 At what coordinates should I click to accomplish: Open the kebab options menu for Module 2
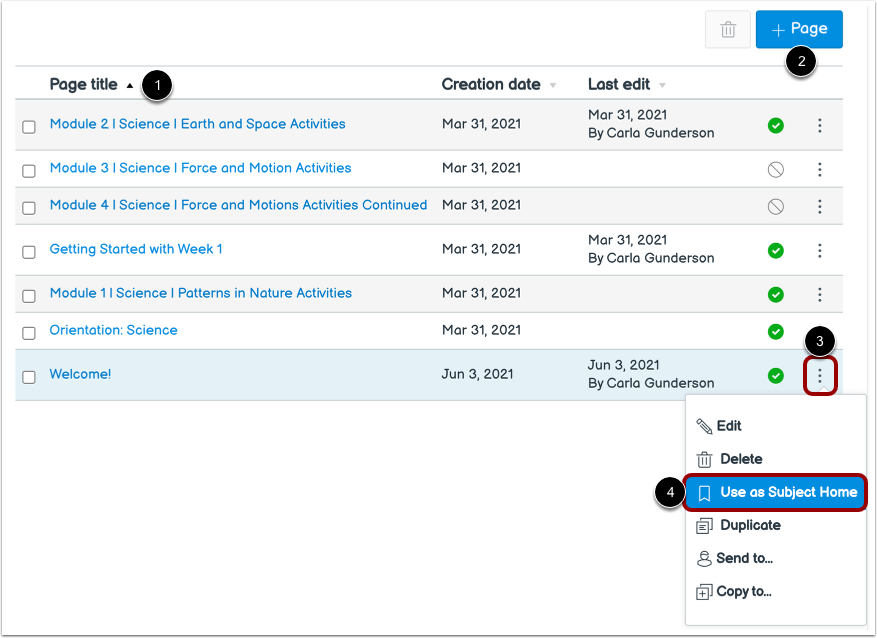pyautogui.click(x=820, y=125)
